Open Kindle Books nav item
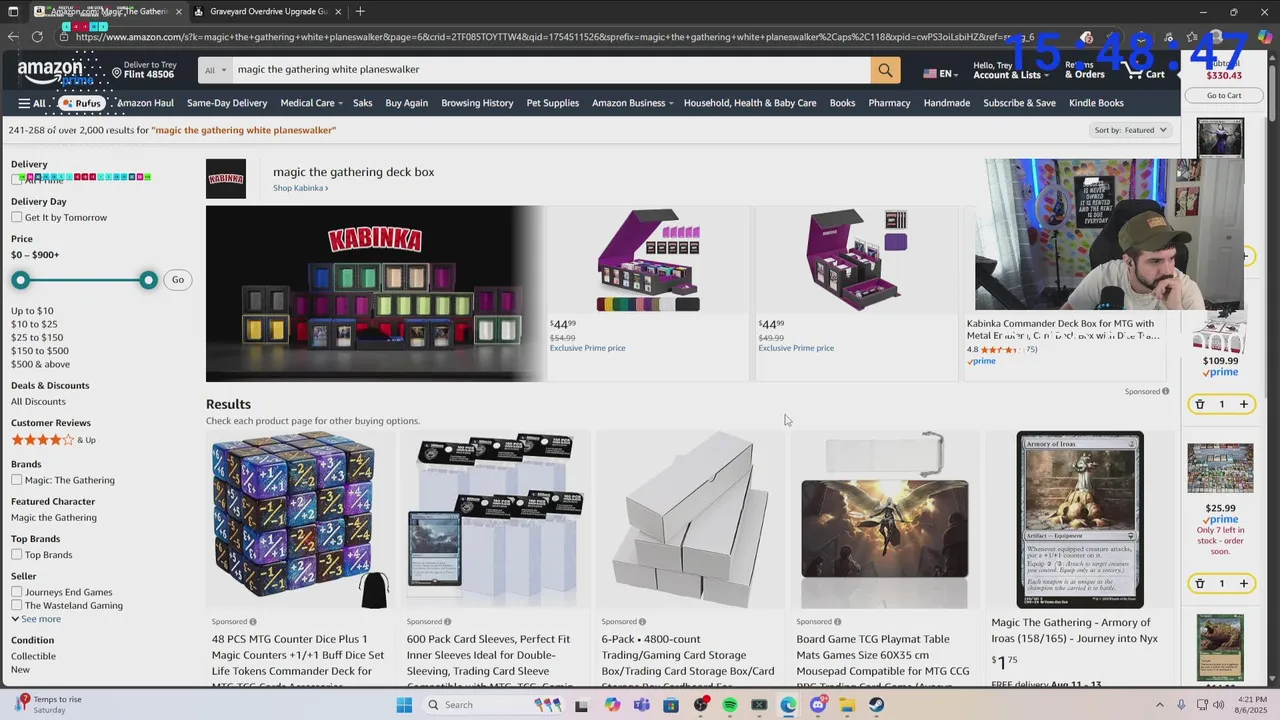The image size is (1280, 720). click(1096, 103)
